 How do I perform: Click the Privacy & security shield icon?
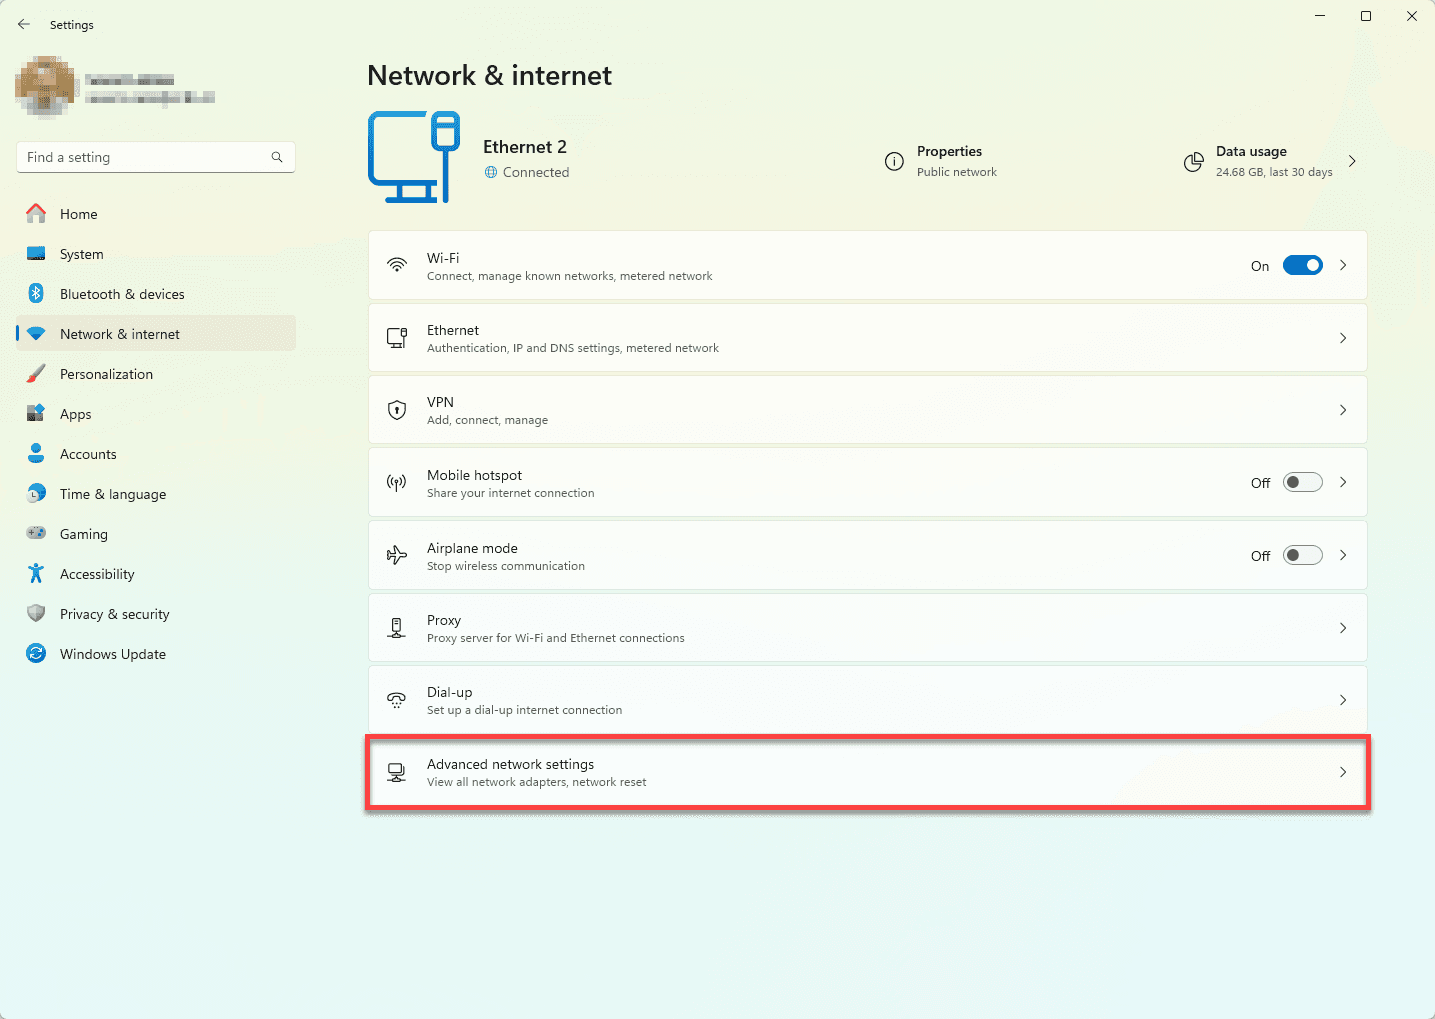36,613
